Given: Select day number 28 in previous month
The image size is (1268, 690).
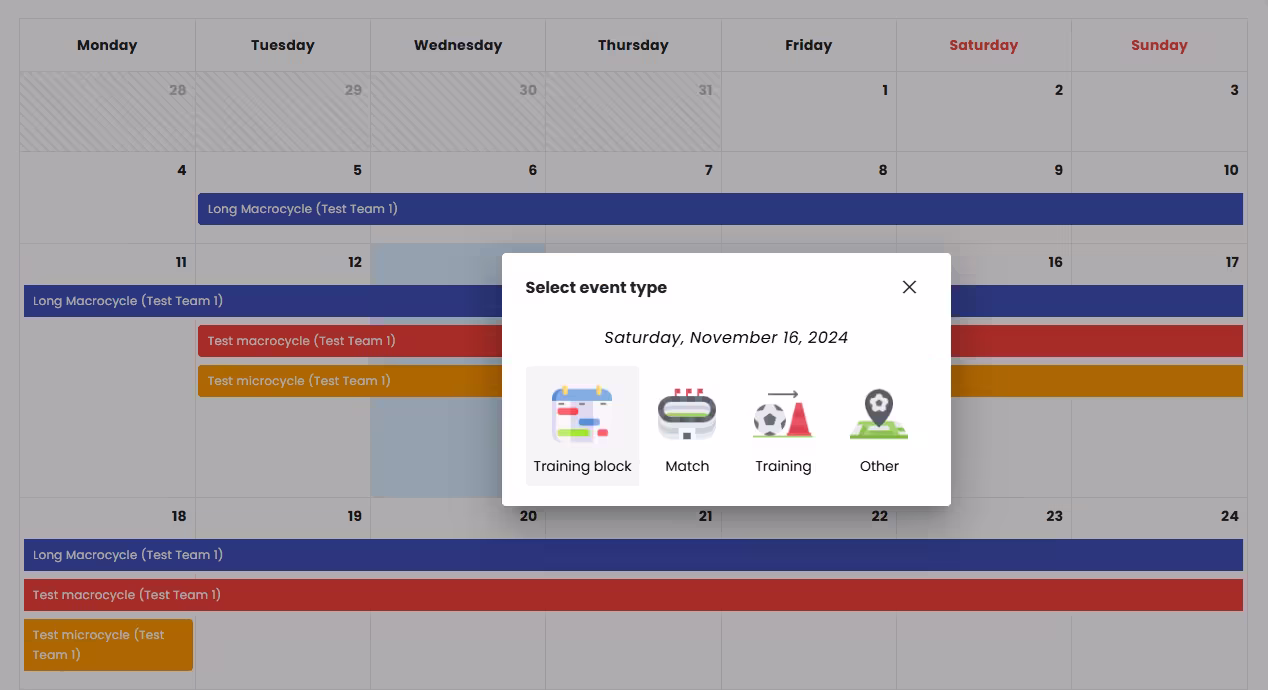Looking at the screenshot, I should (x=178, y=90).
